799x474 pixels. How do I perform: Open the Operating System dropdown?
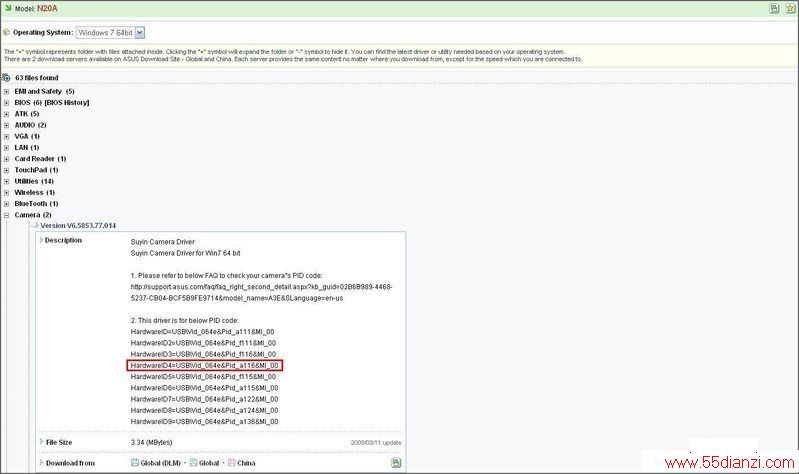(x=111, y=33)
